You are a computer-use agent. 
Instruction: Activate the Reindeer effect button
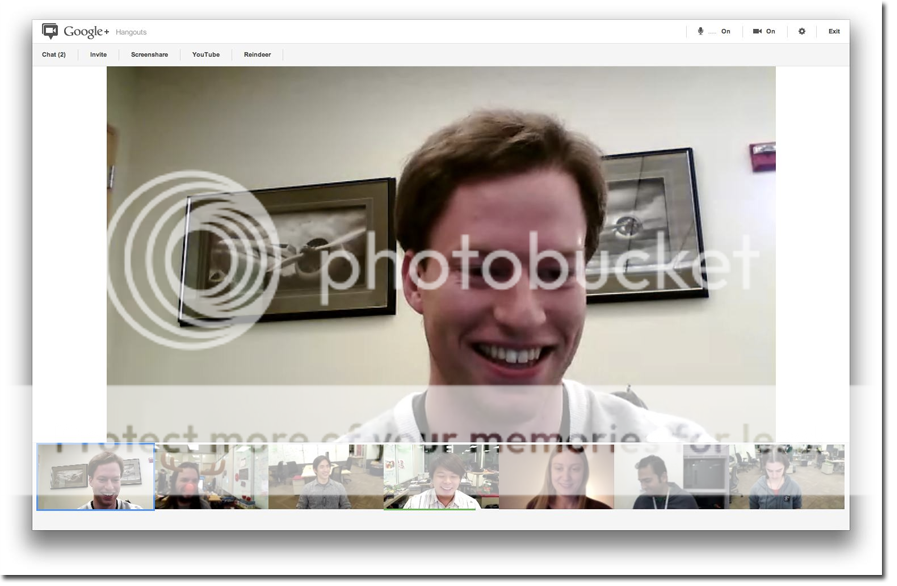click(257, 55)
